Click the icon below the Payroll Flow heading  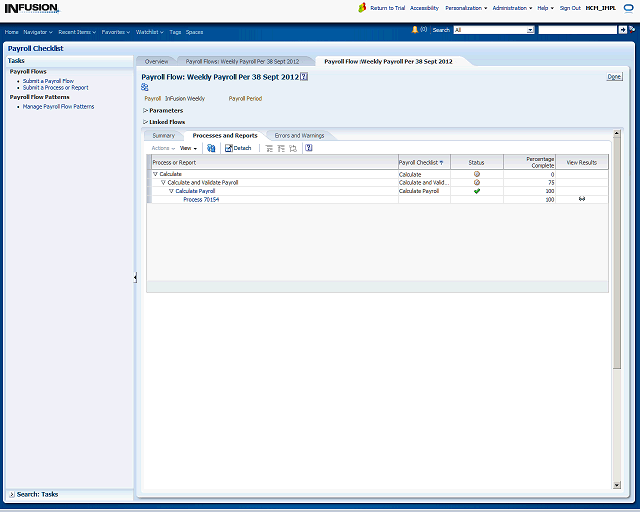point(145,87)
